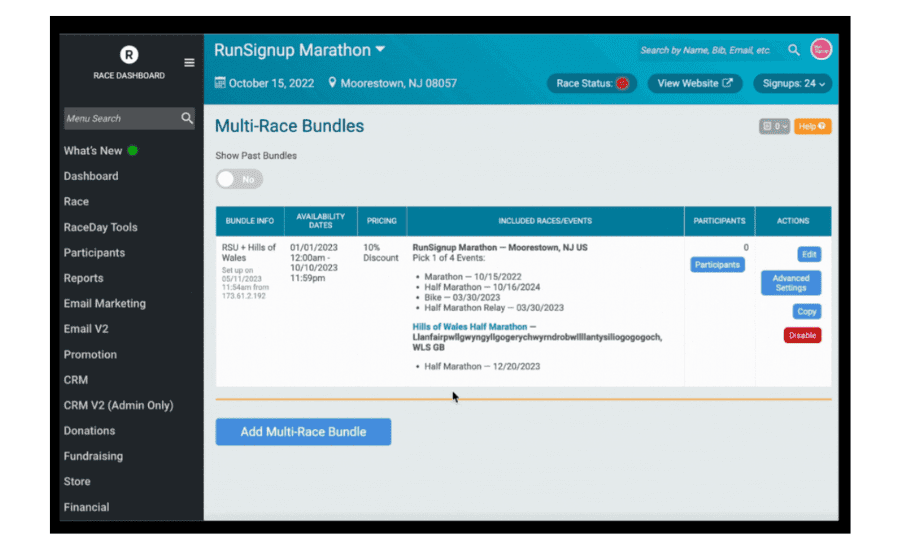
Task: Open Fundraising sidebar menu
Action: coord(93,456)
